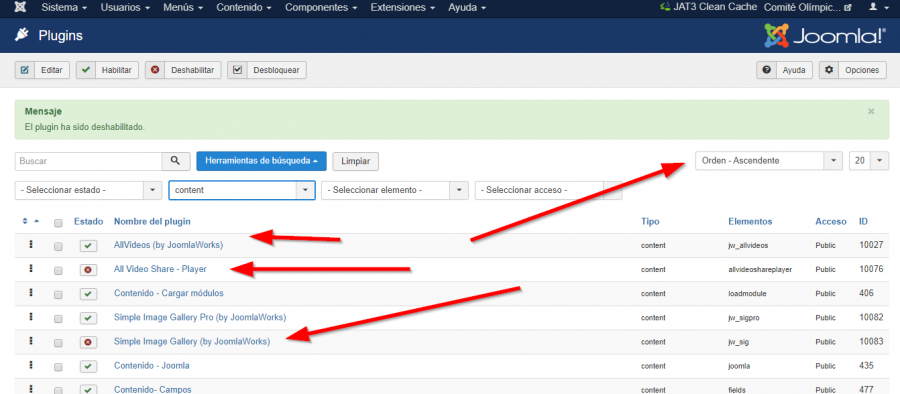Open the Orden - Ascendente sort dropdown
The width and height of the screenshot is (900, 394).
pyautogui.click(x=769, y=161)
